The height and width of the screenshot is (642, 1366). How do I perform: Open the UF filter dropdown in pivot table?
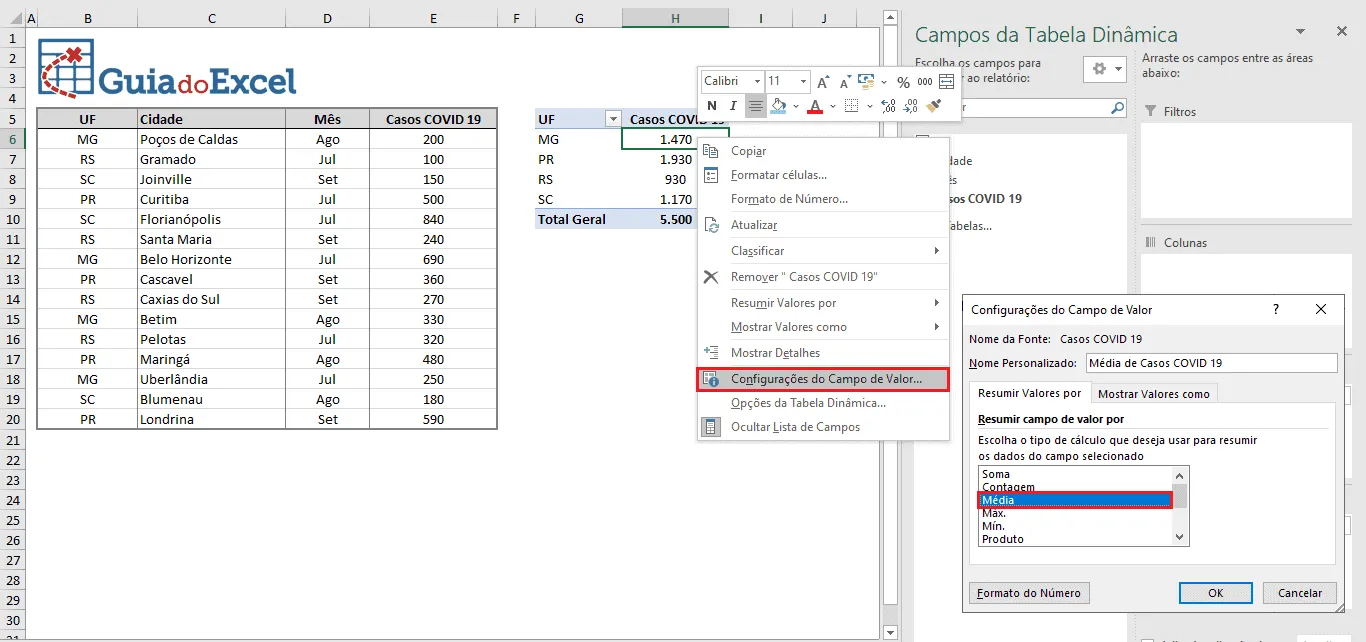(x=613, y=119)
